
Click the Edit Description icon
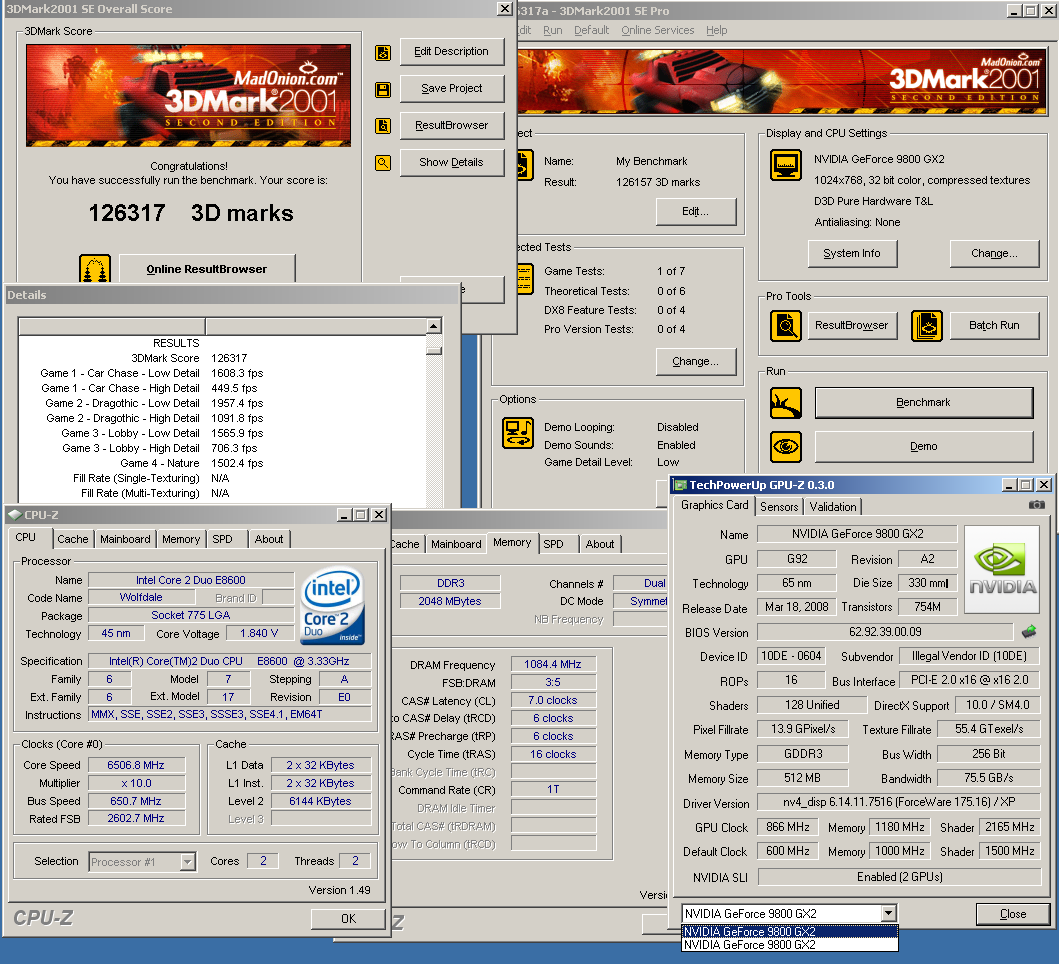[383, 53]
